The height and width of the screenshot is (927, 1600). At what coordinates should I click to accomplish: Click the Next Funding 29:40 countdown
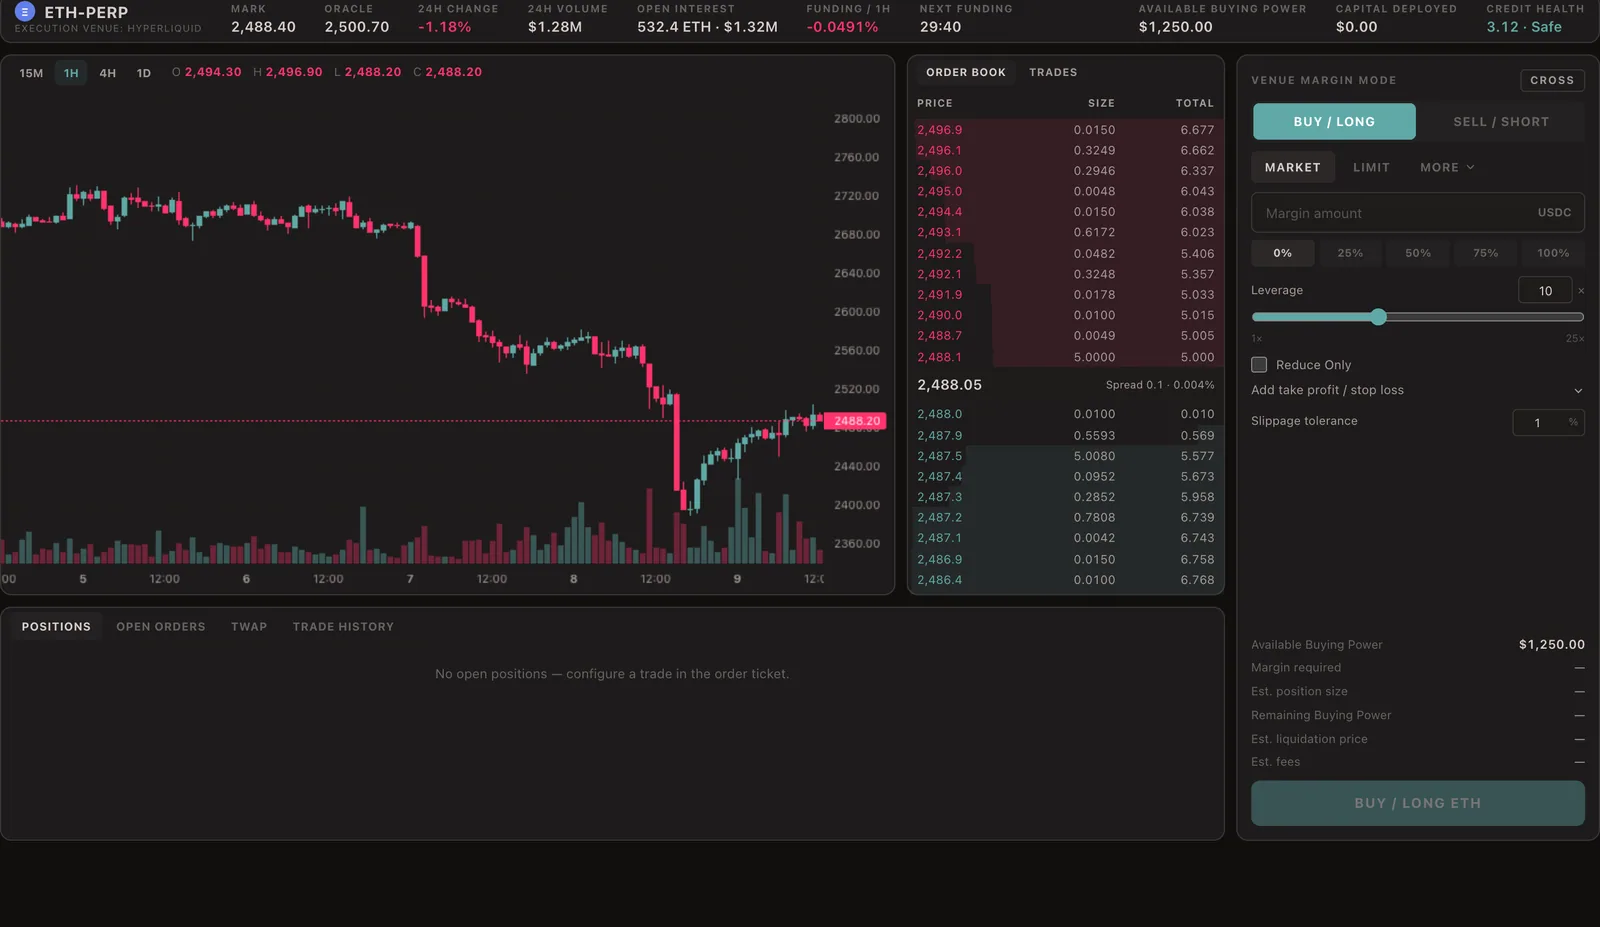click(940, 27)
